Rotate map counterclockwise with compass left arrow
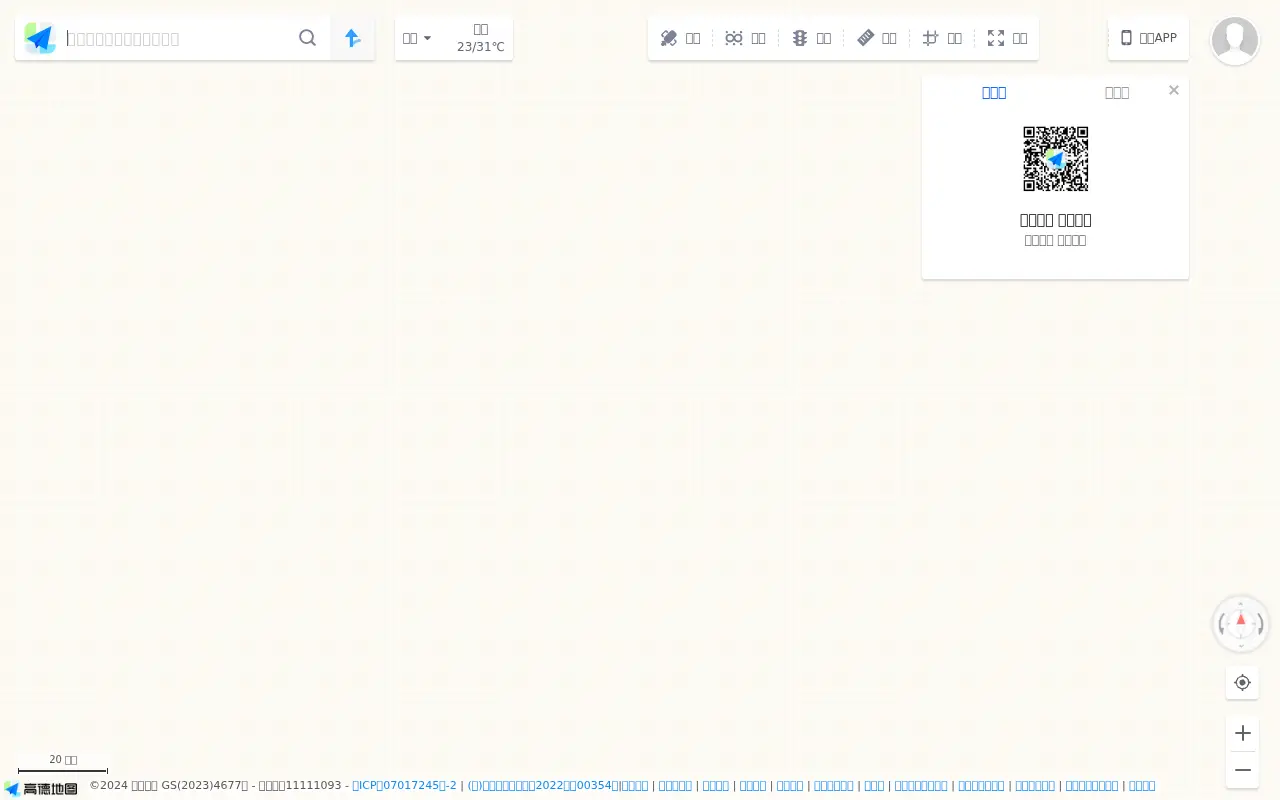 (1222, 625)
